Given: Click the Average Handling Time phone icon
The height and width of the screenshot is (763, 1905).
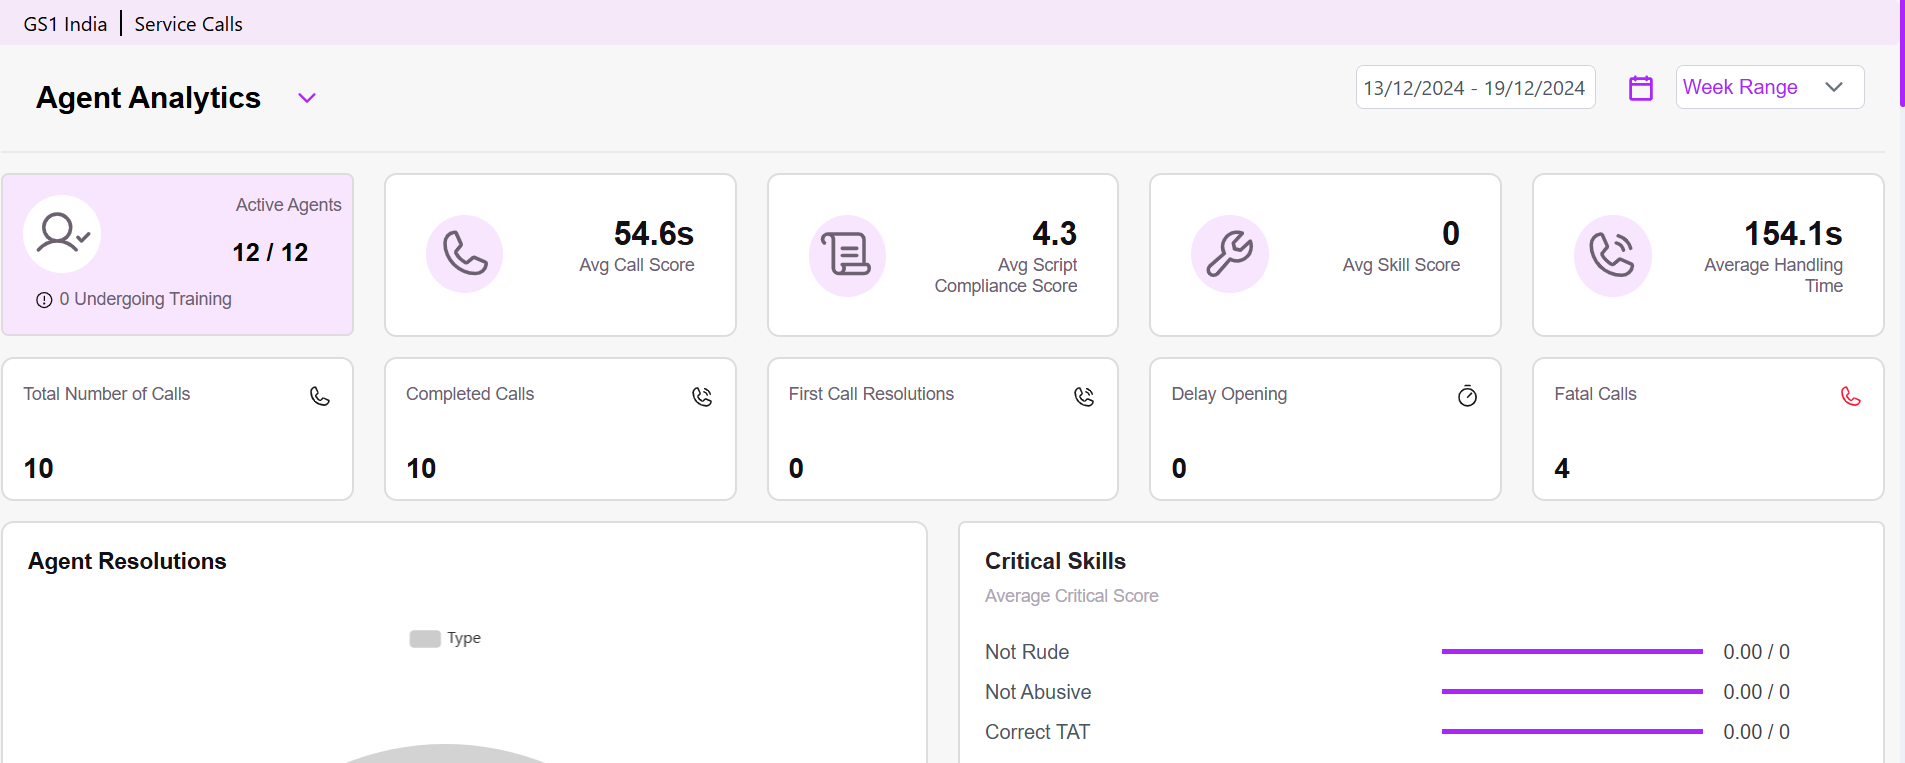Looking at the screenshot, I should pos(1612,255).
